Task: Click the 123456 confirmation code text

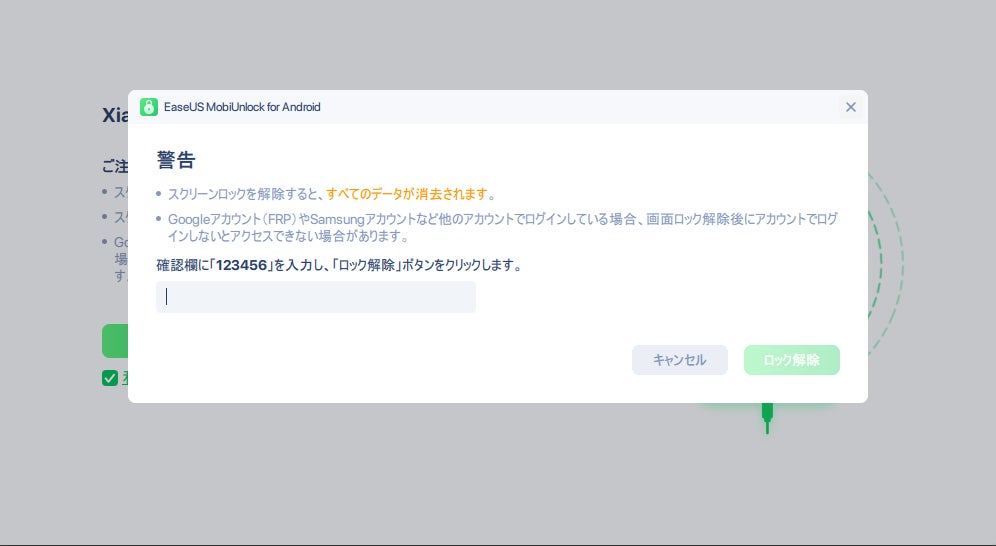Action: (241, 265)
